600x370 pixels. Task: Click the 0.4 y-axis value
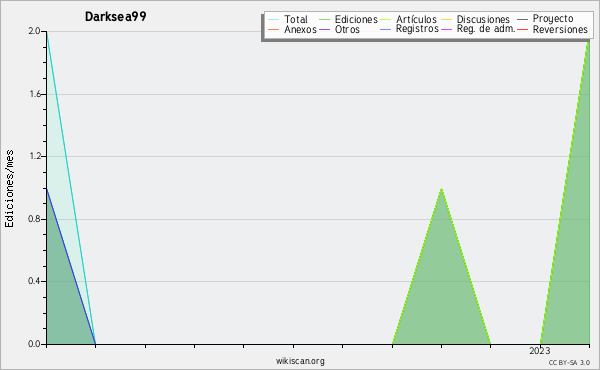[x=34, y=281]
